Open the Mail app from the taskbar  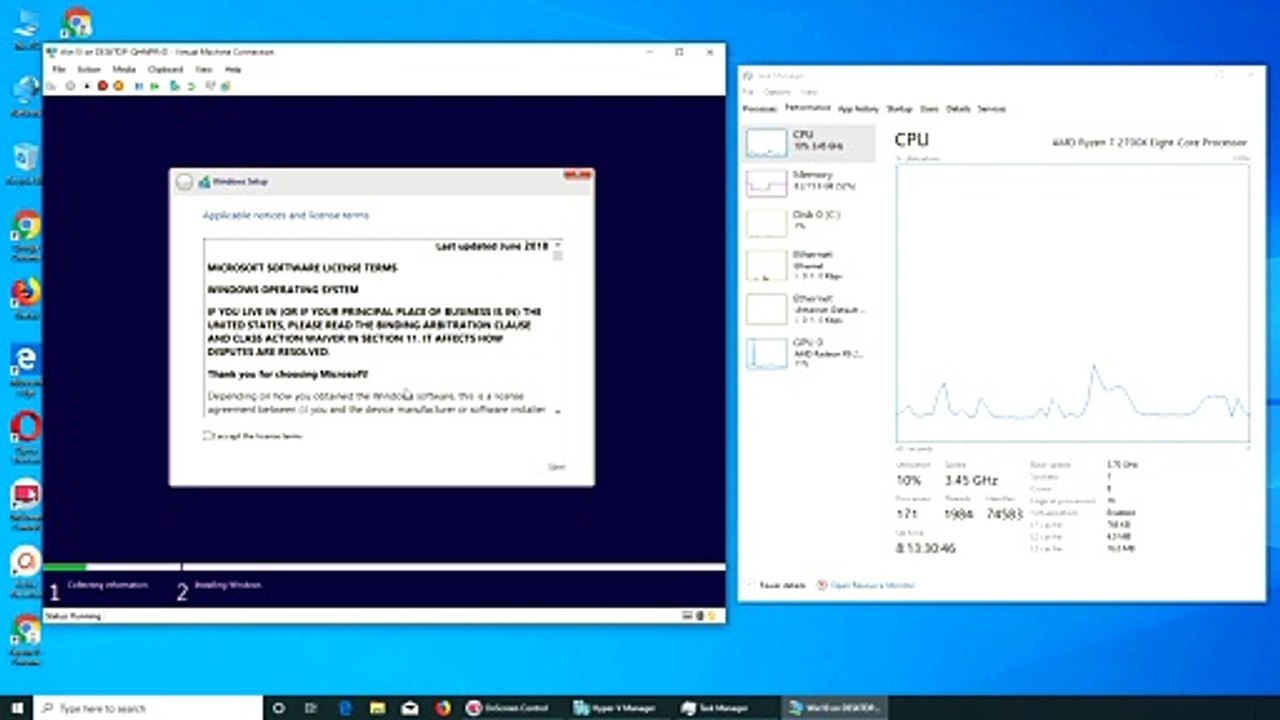click(410, 707)
